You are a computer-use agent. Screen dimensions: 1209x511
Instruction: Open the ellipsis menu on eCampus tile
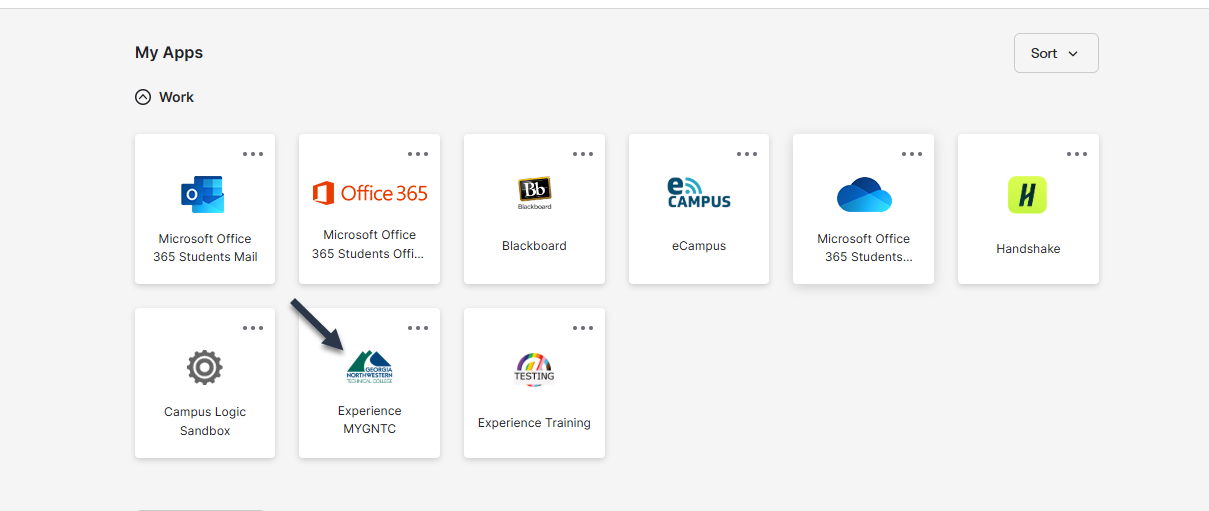[x=747, y=154]
